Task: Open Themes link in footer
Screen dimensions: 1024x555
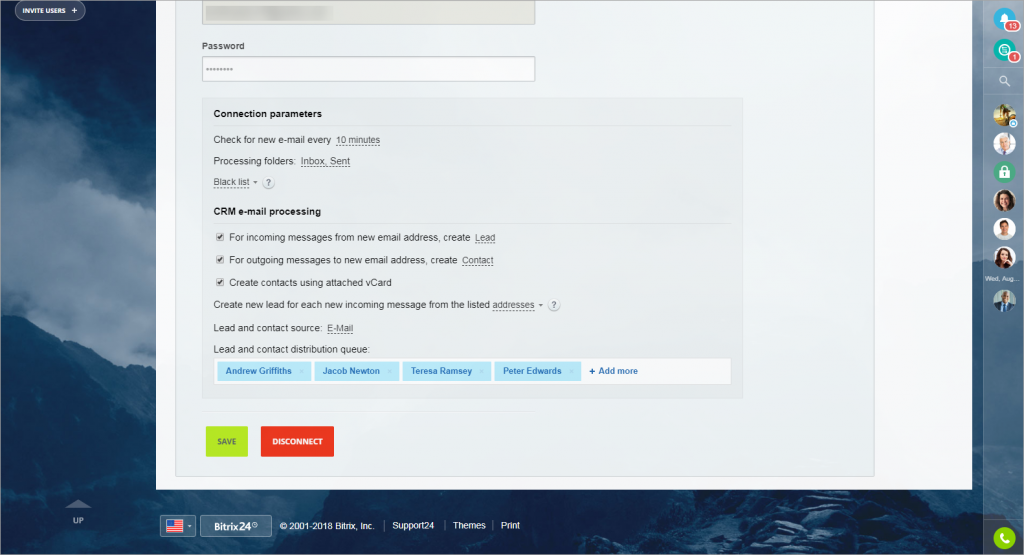Action: 469,526
